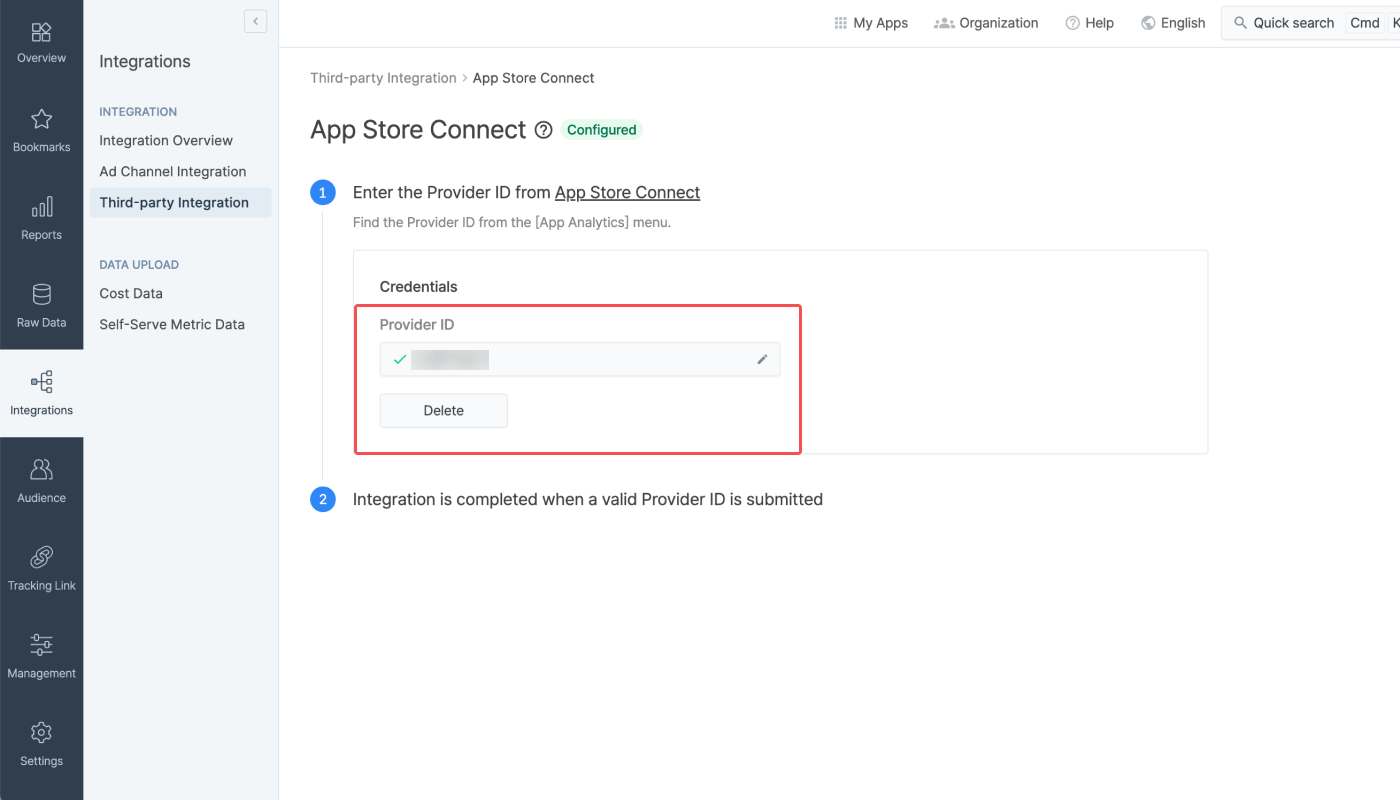Collapse the Integrations side panel
This screenshot has width=1400, height=800.
(255, 21)
